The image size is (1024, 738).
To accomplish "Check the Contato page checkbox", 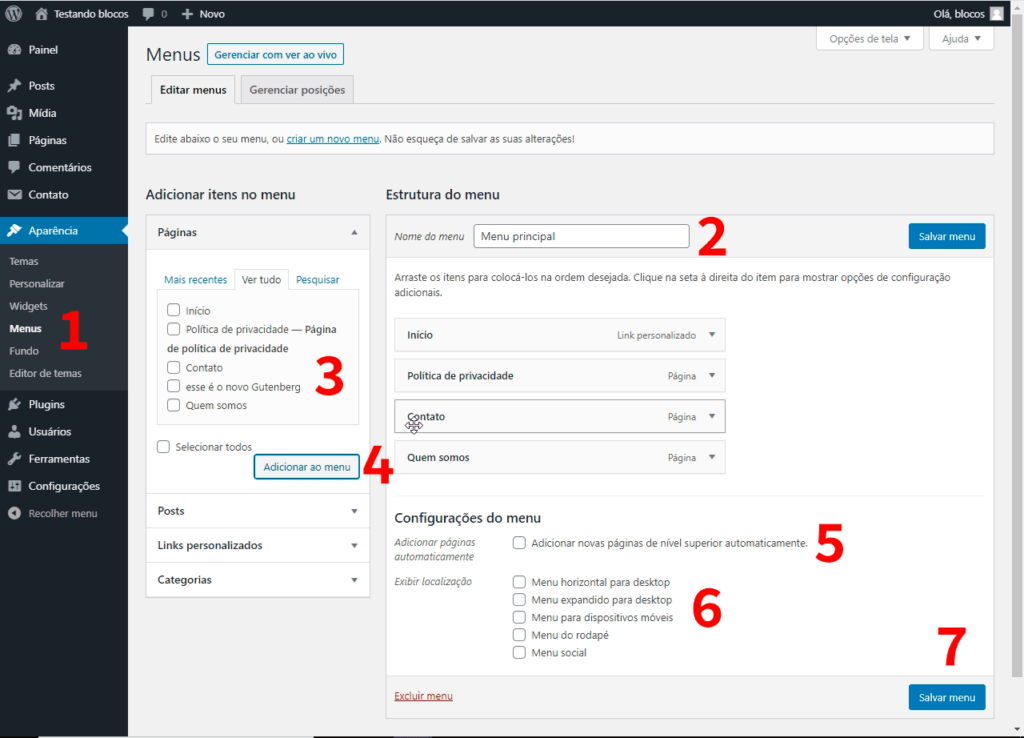I will point(174,367).
